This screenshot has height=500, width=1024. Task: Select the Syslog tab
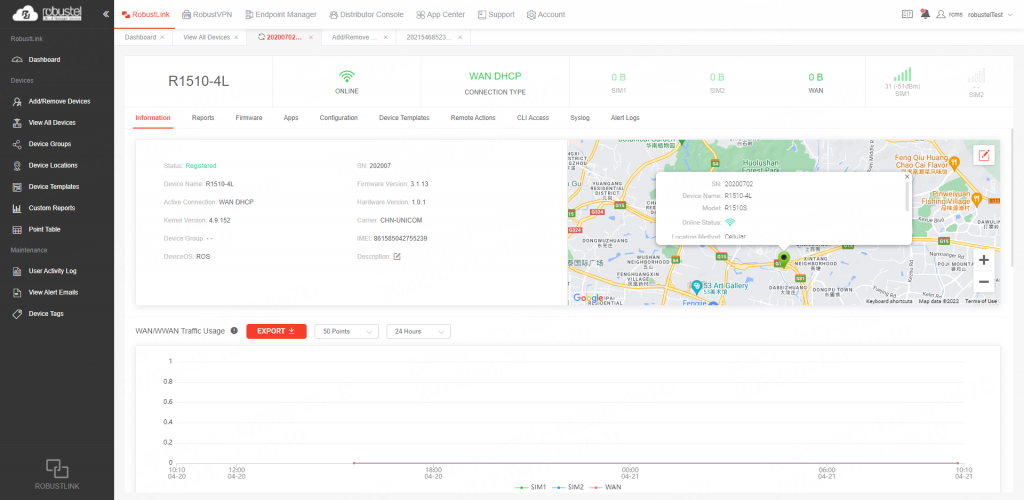(x=580, y=118)
